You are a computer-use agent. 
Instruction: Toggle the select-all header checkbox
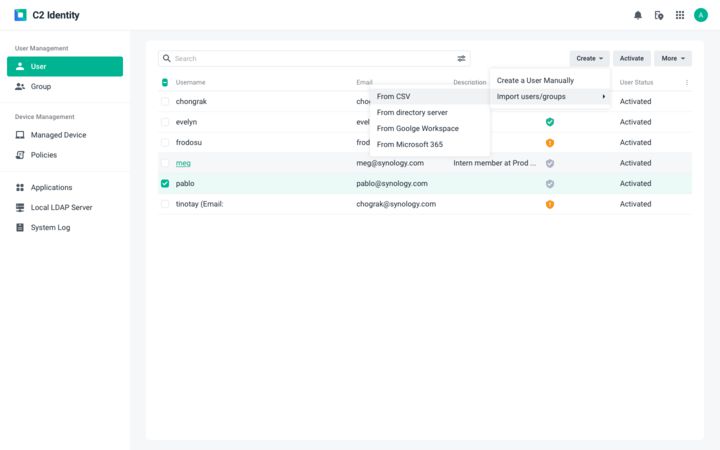point(165,83)
